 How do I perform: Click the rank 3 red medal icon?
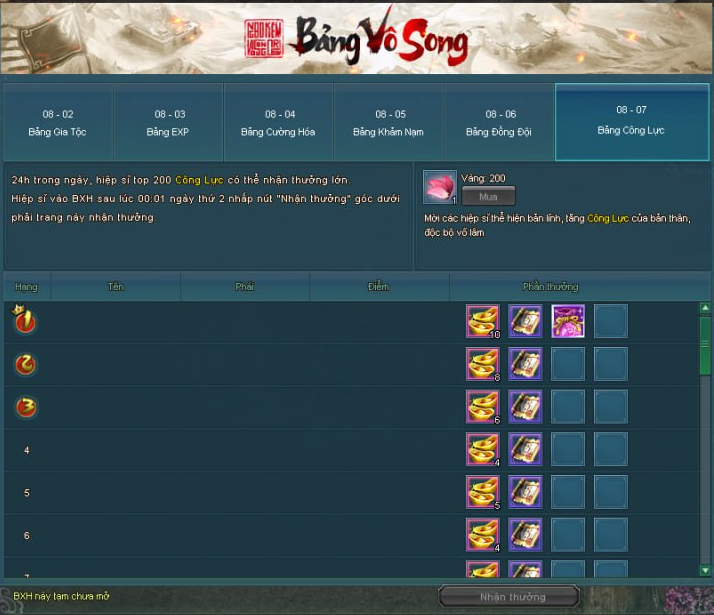[x=26, y=407]
